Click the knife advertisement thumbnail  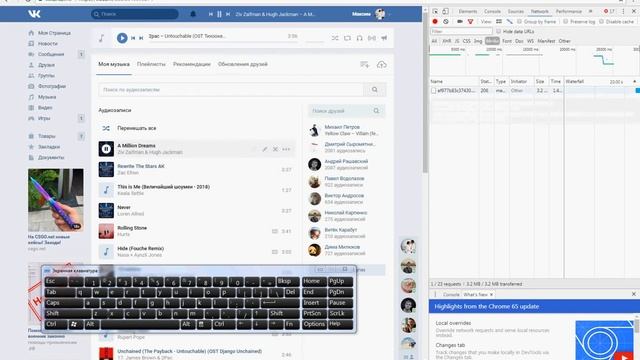point(56,200)
